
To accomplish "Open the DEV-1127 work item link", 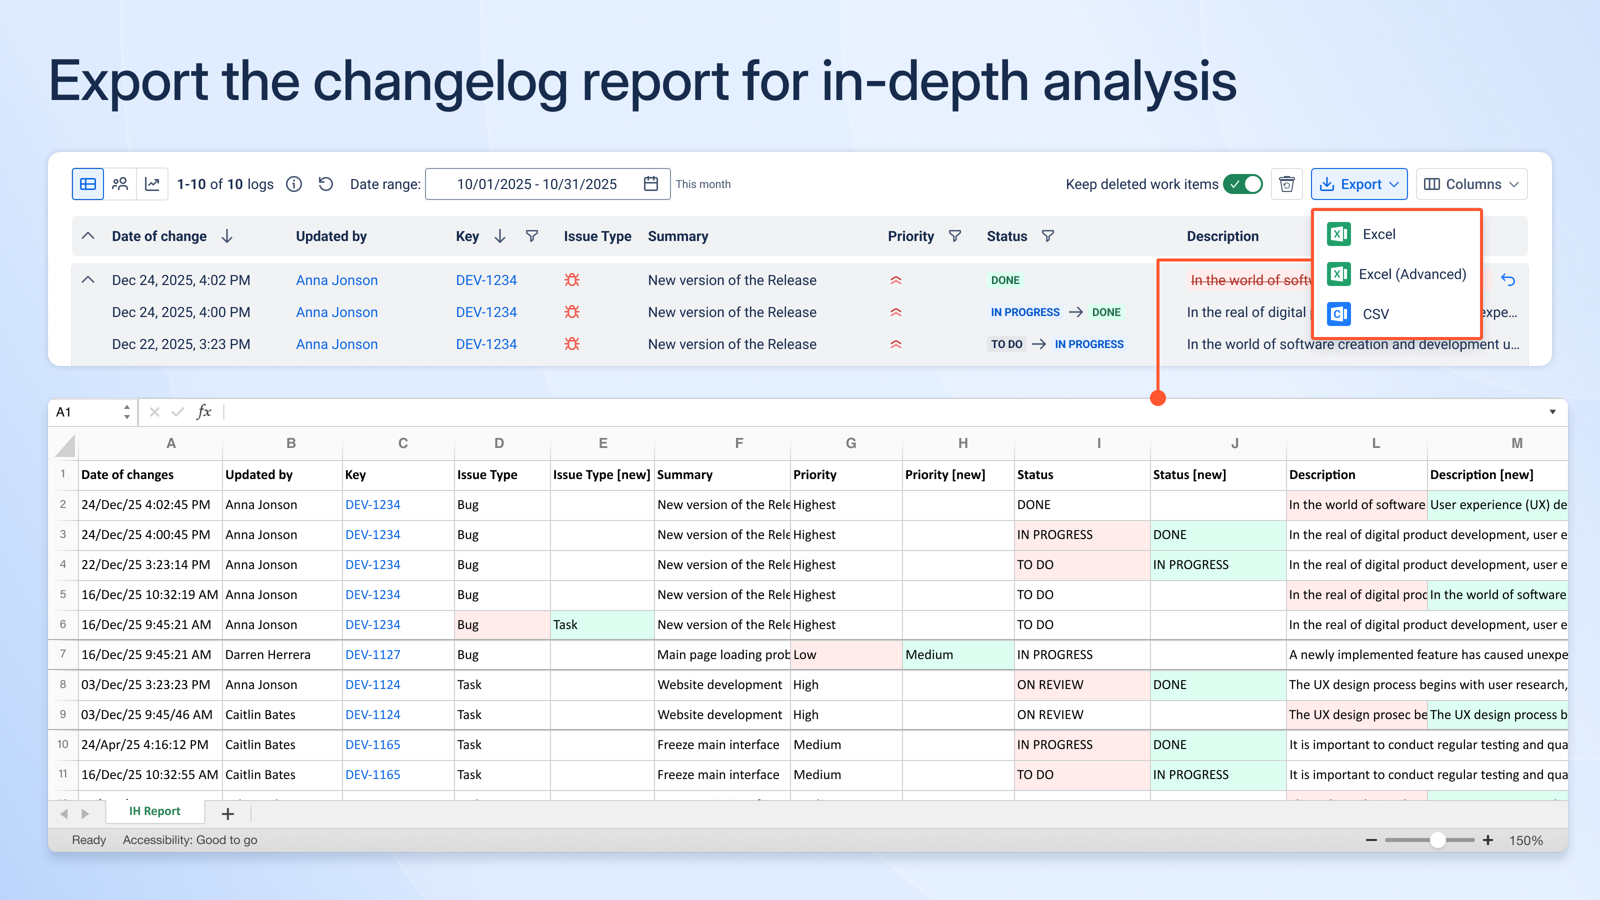I will click(x=372, y=654).
